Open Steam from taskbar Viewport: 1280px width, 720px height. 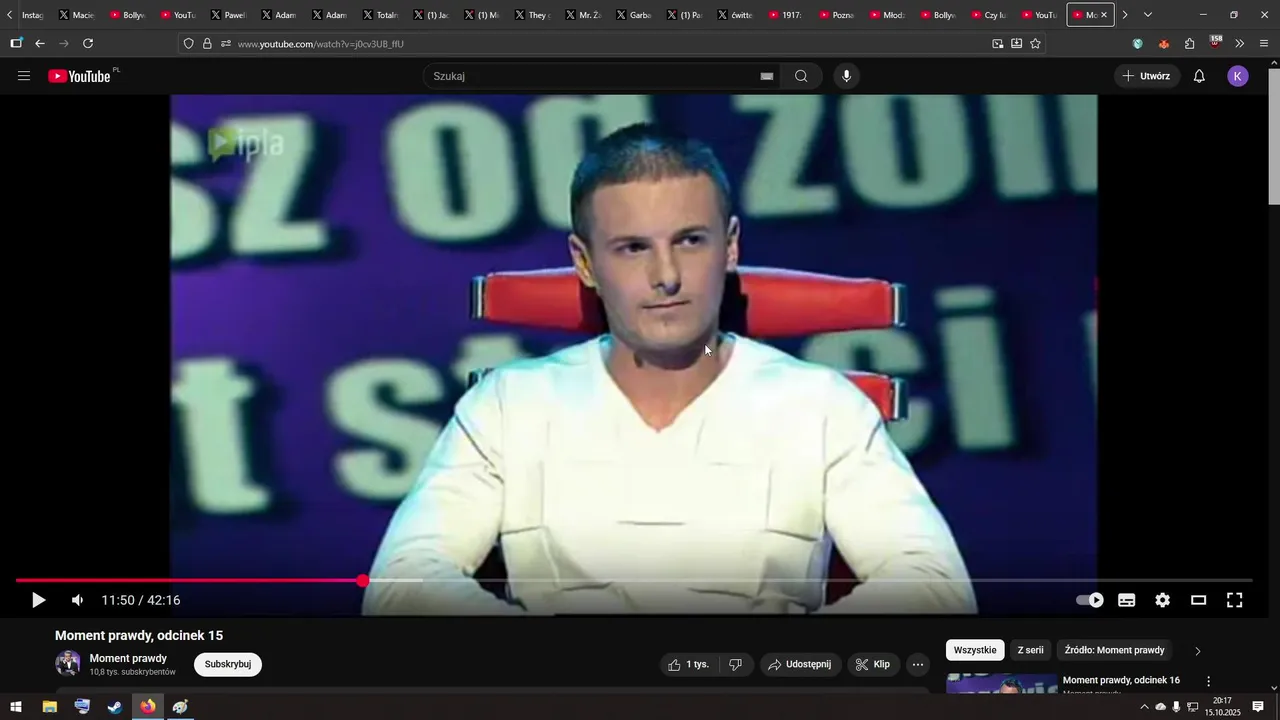pyautogui.click(x=115, y=707)
